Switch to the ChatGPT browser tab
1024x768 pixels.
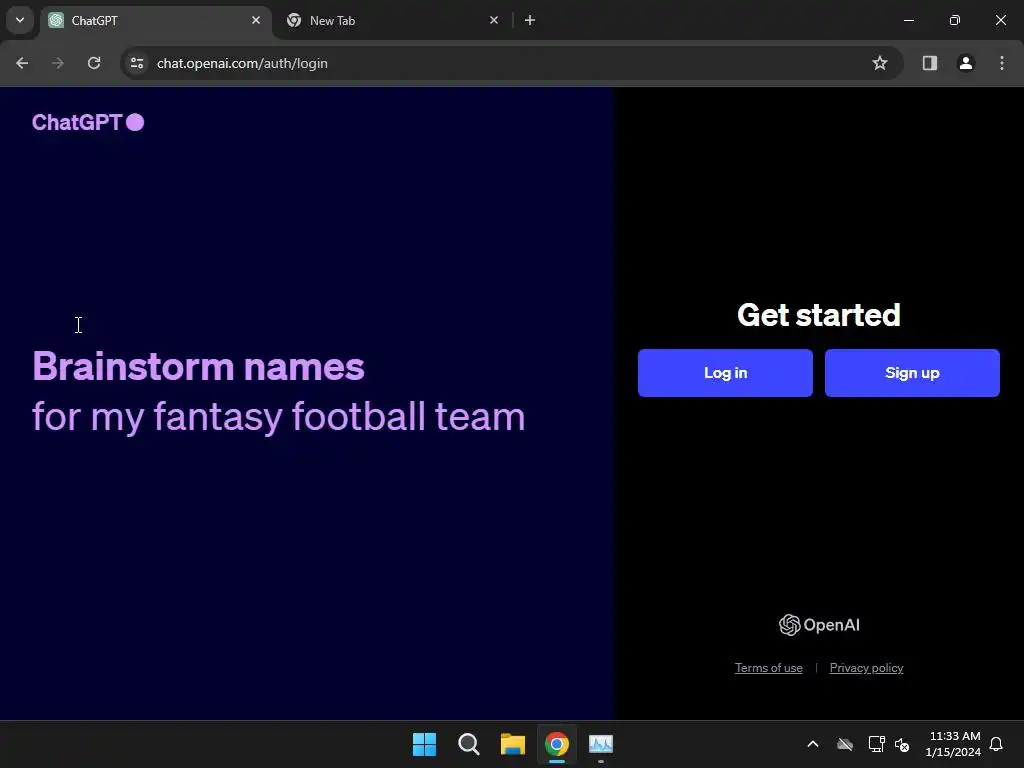click(x=156, y=21)
